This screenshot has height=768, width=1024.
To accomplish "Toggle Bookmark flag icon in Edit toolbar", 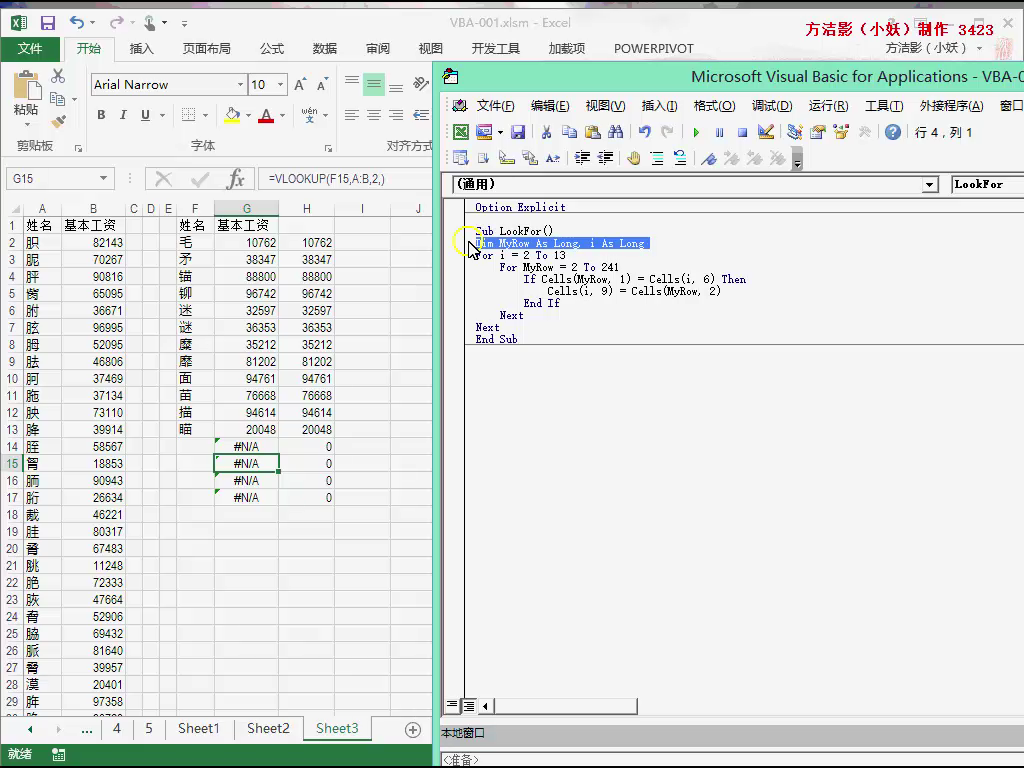I will click(x=709, y=157).
